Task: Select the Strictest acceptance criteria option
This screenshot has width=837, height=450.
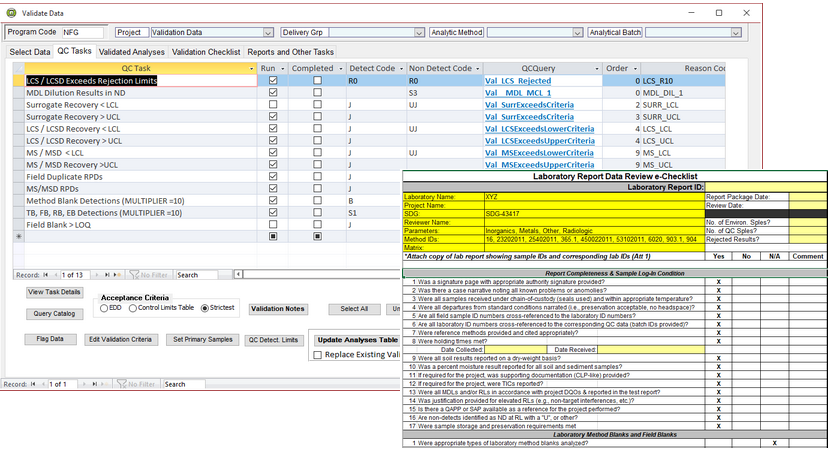Action: pos(204,308)
